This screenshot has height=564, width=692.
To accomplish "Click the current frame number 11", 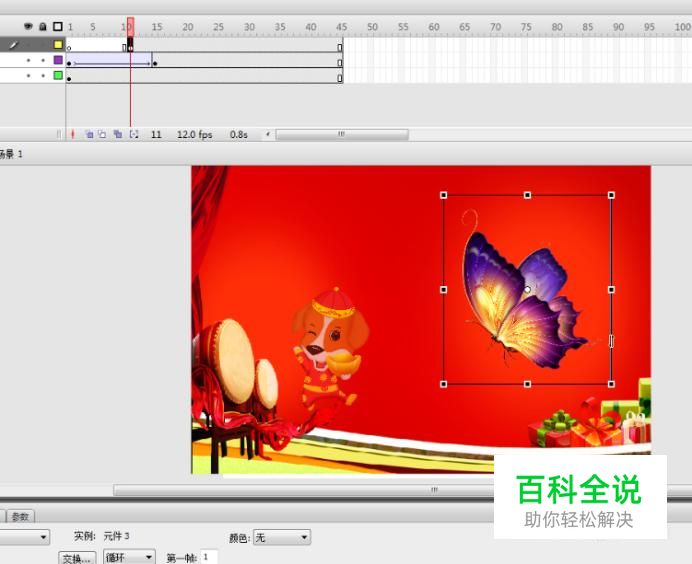I will [x=156, y=135].
